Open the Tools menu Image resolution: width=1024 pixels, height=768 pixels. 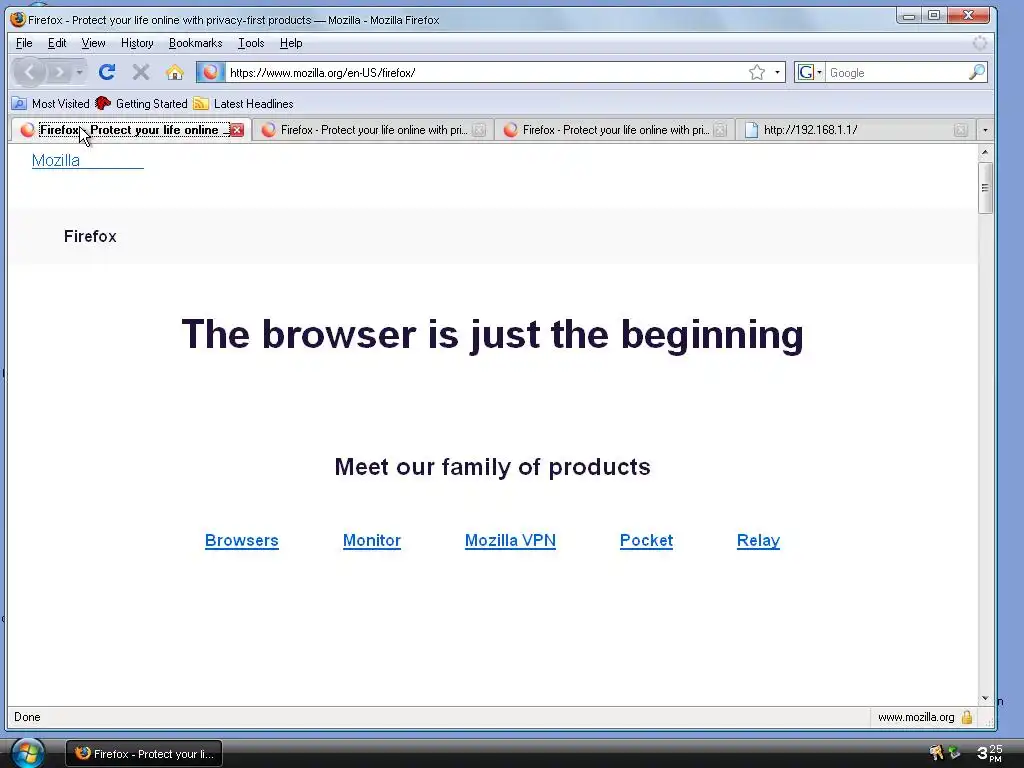click(x=251, y=43)
